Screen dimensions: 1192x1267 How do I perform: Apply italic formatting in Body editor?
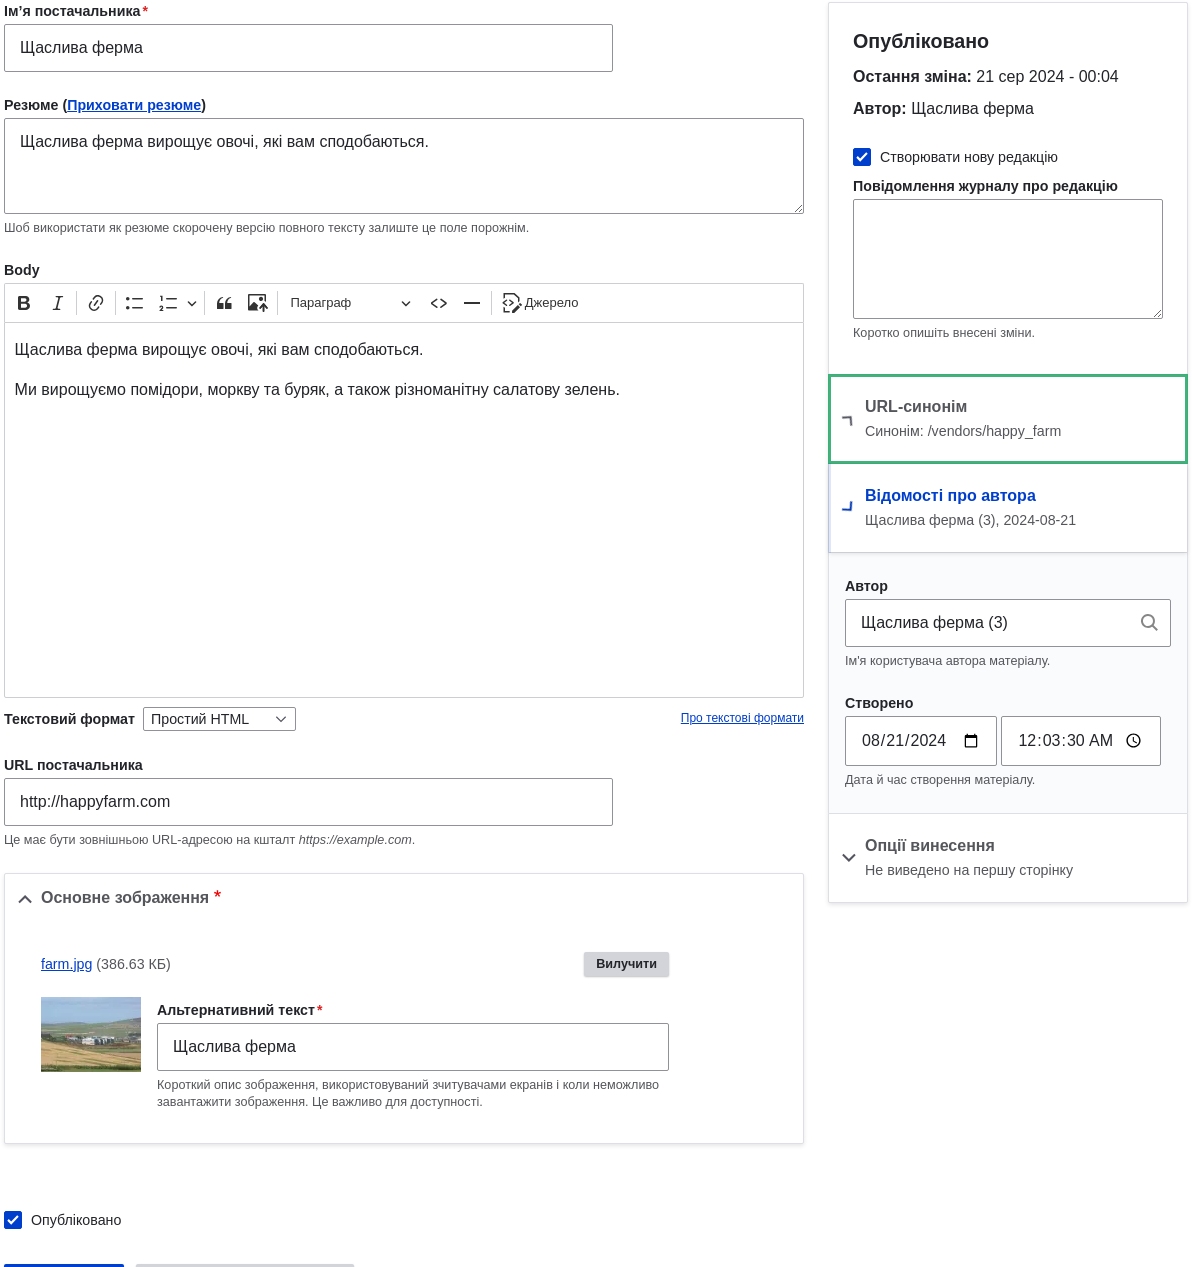[x=58, y=303]
